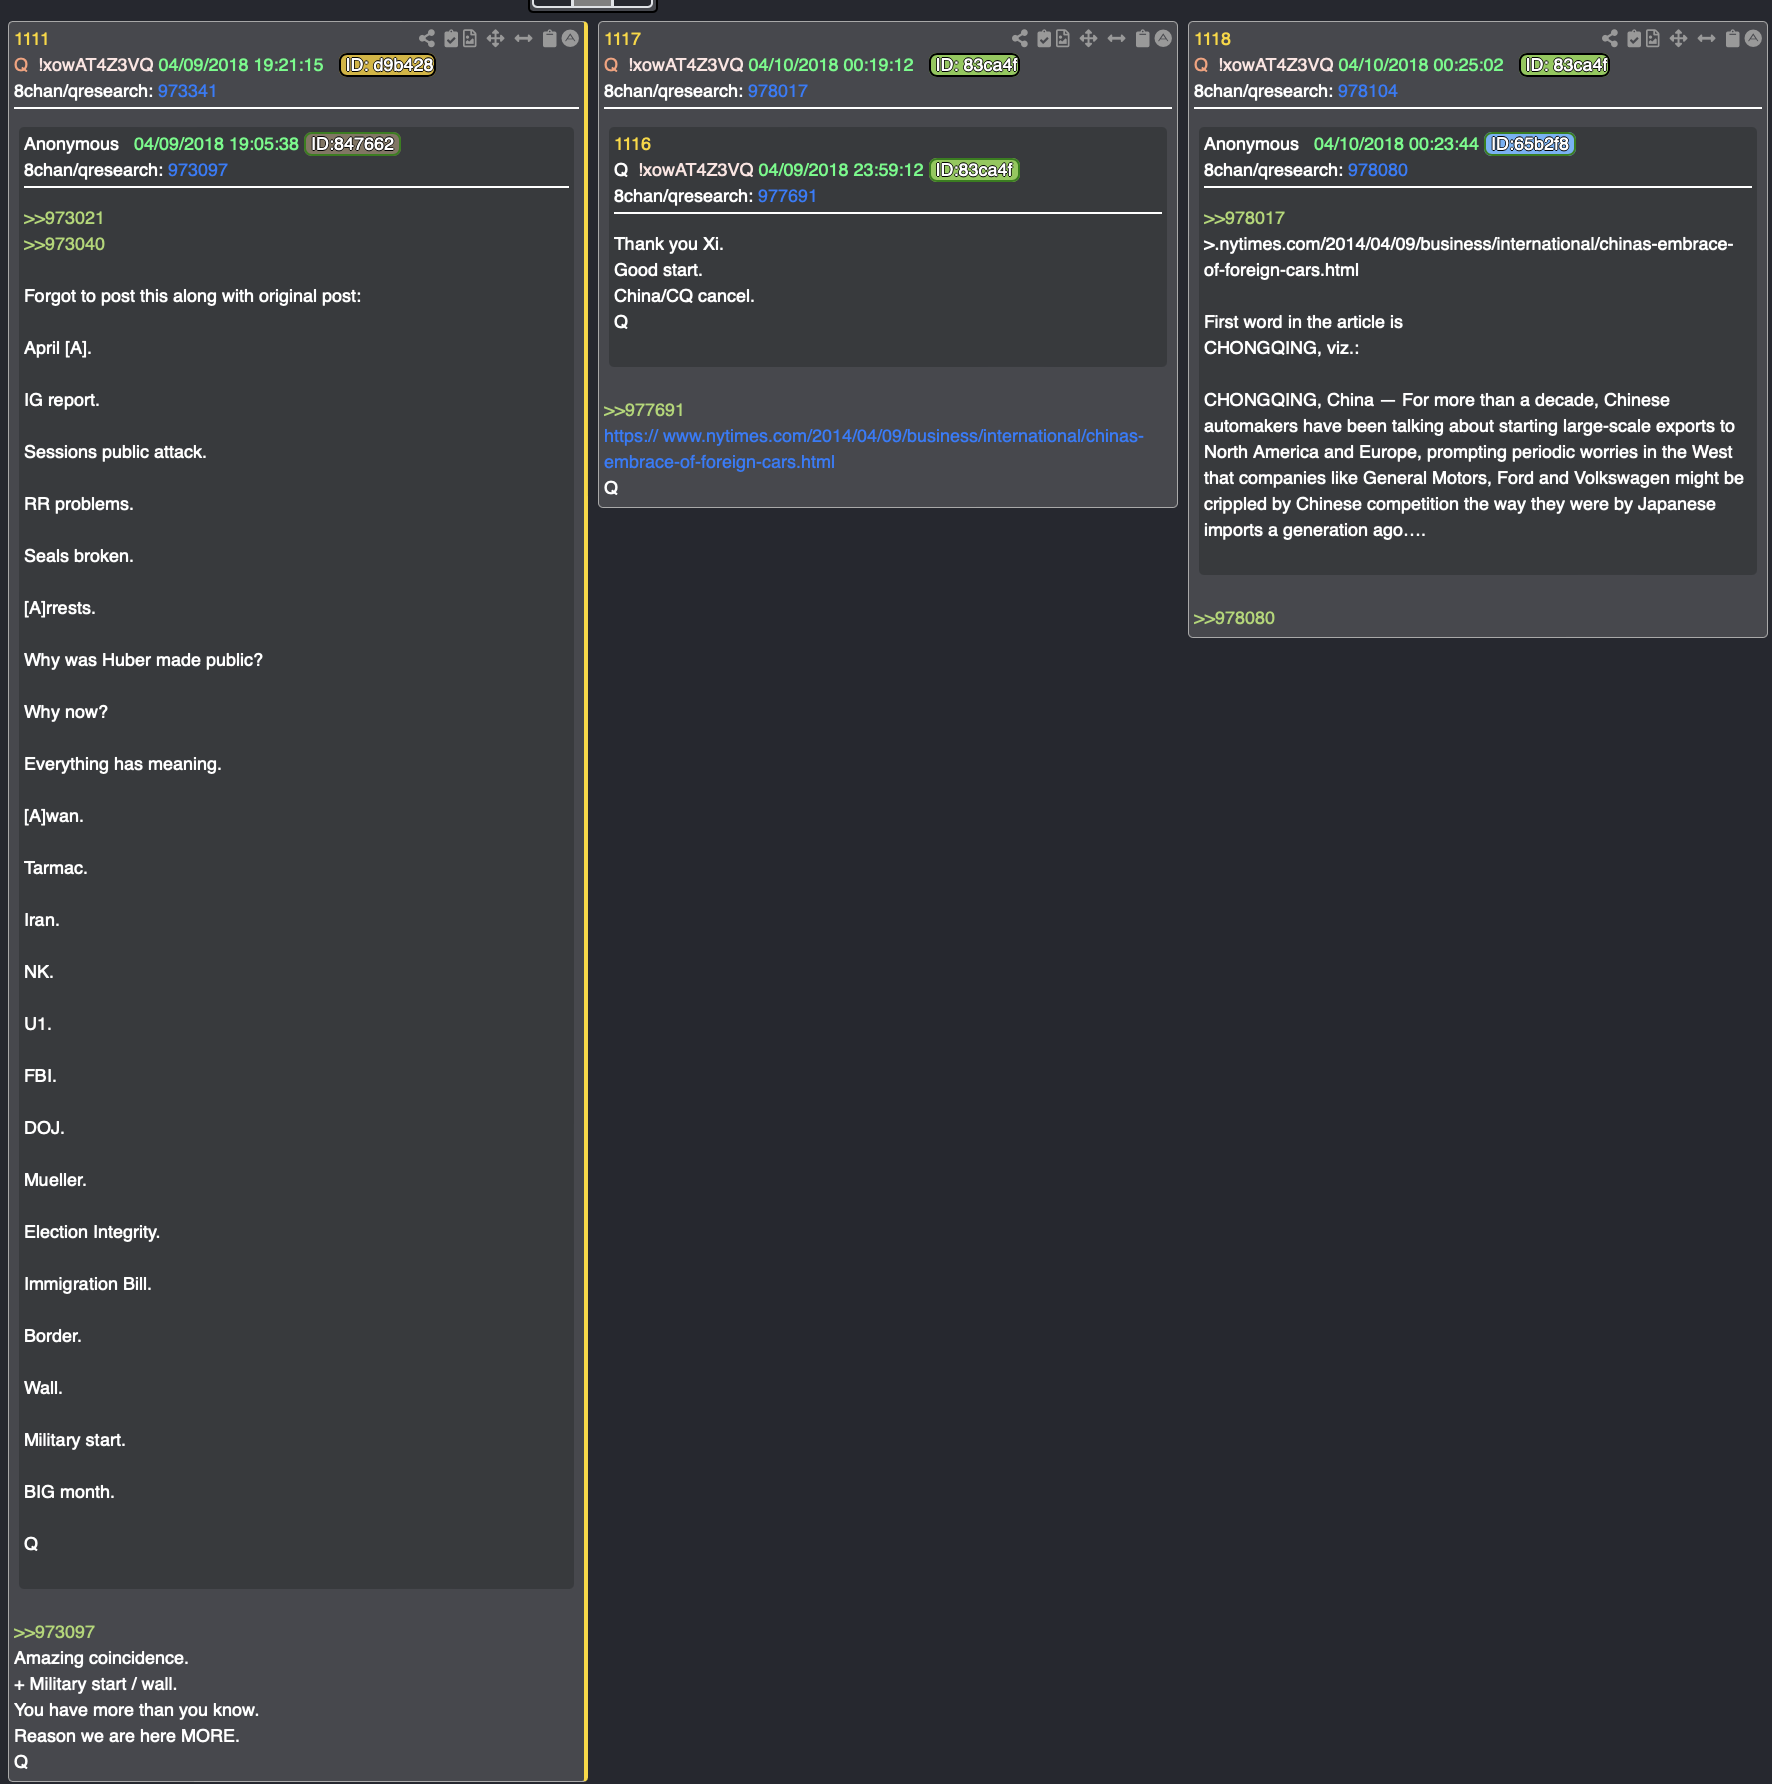
Task: Click the plain clipboard icon on post 1111
Action: pos(549,39)
